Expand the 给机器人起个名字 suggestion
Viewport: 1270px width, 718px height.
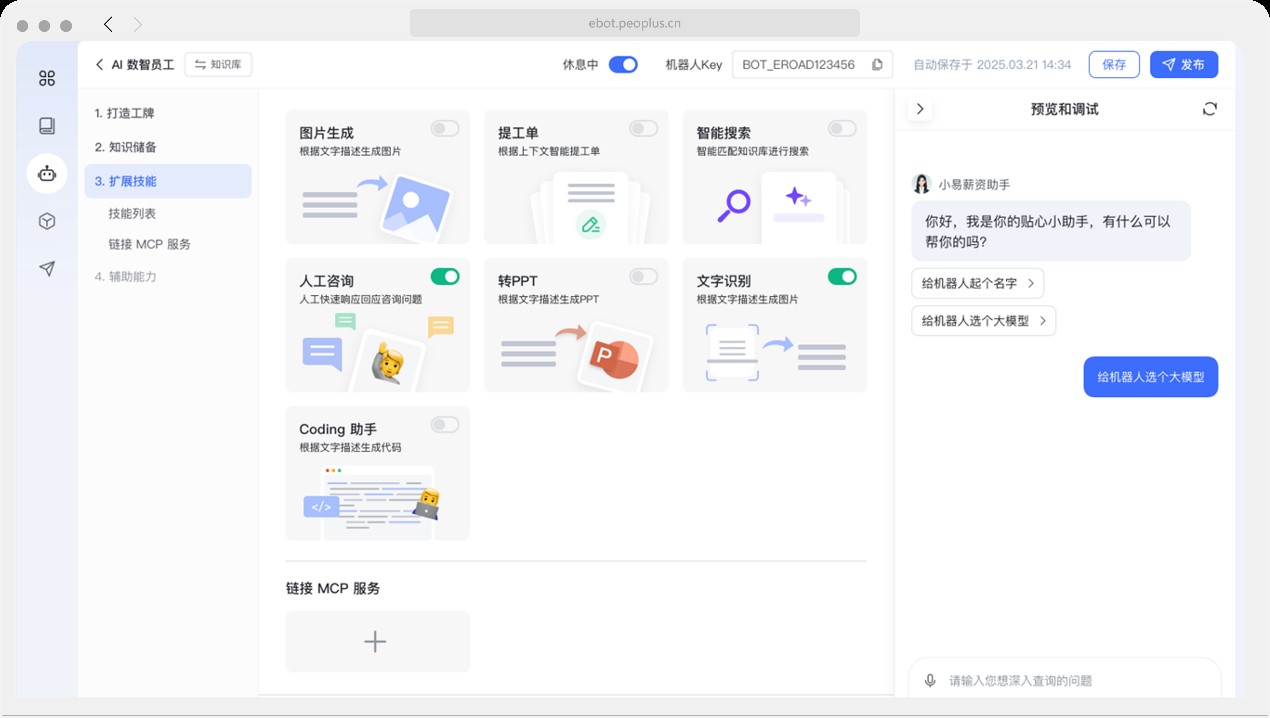(x=977, y=283)
